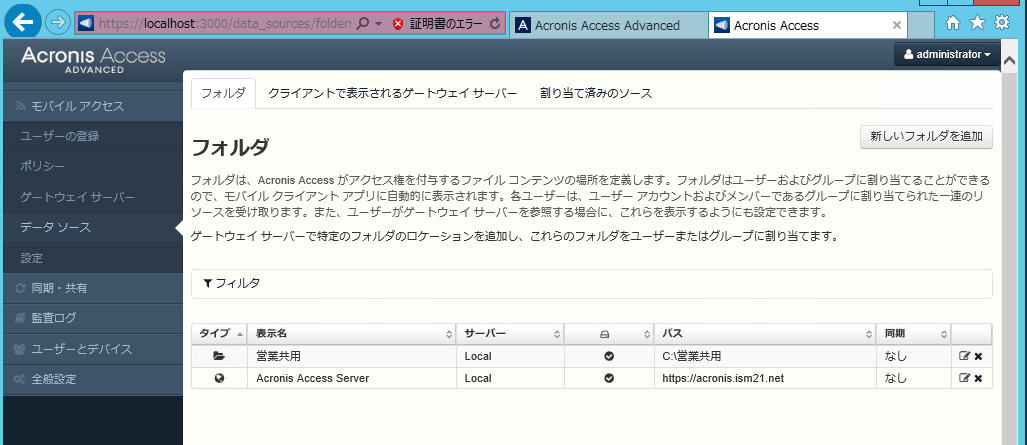The width and height of the screenshot is (1027, 445).
Task: Switch to Acronis Access Advanced browser tab
Action: point(606,25)
